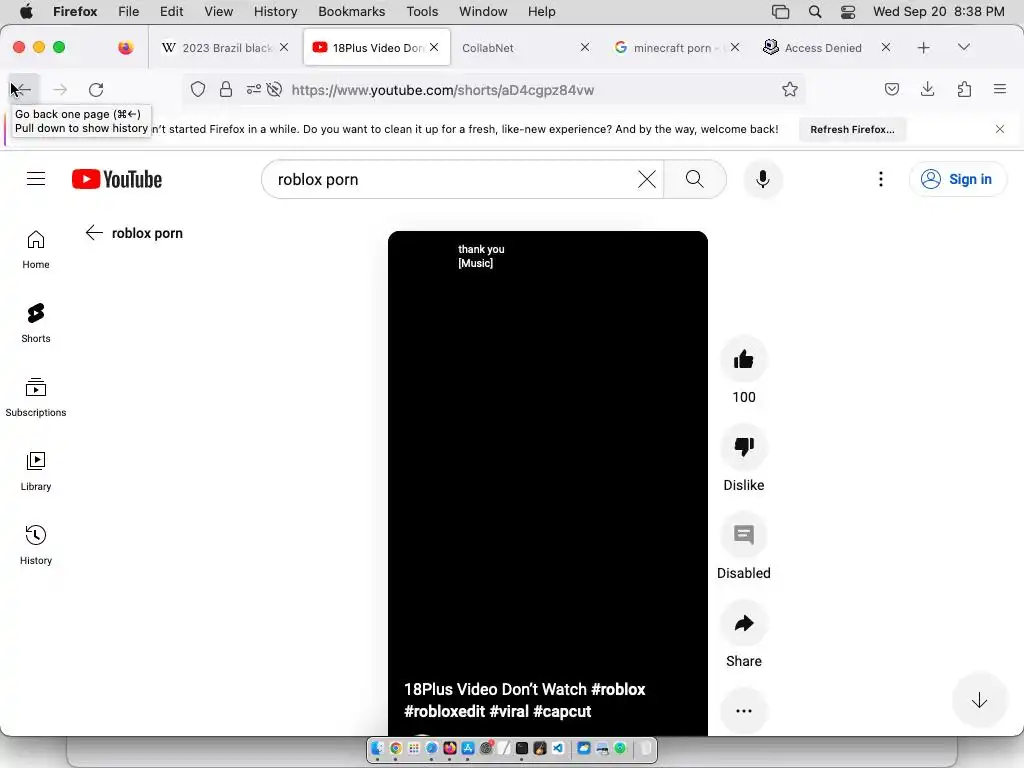
Task: Dislike the short with thumbs down
Action: coord(744,447)
